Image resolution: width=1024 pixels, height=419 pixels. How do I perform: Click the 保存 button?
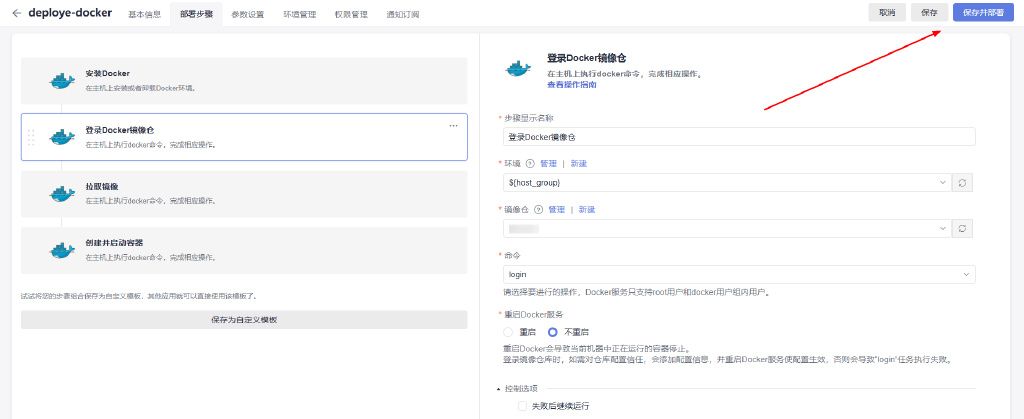(x=929, y=12)
